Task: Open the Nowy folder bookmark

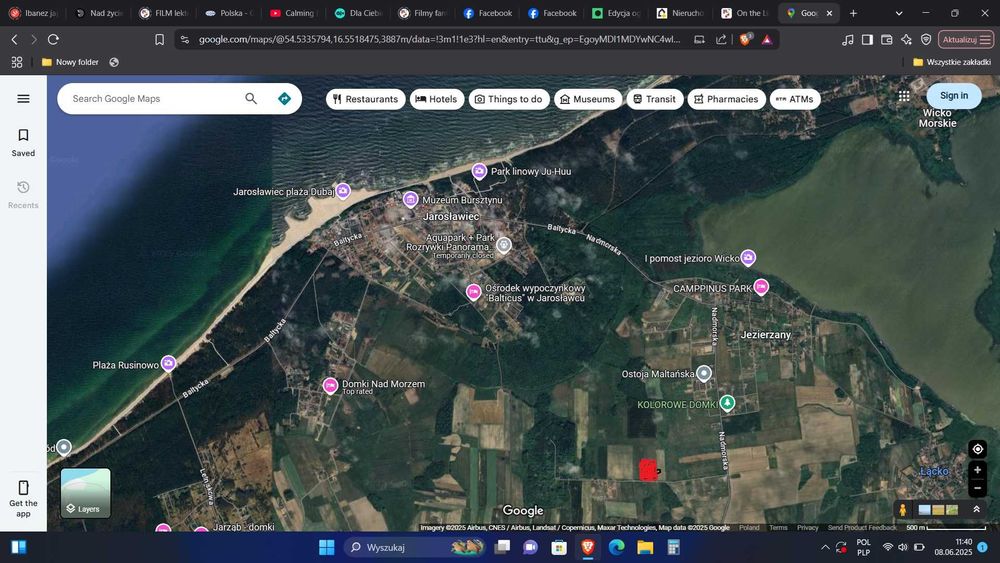Action: tap(70, 62)
